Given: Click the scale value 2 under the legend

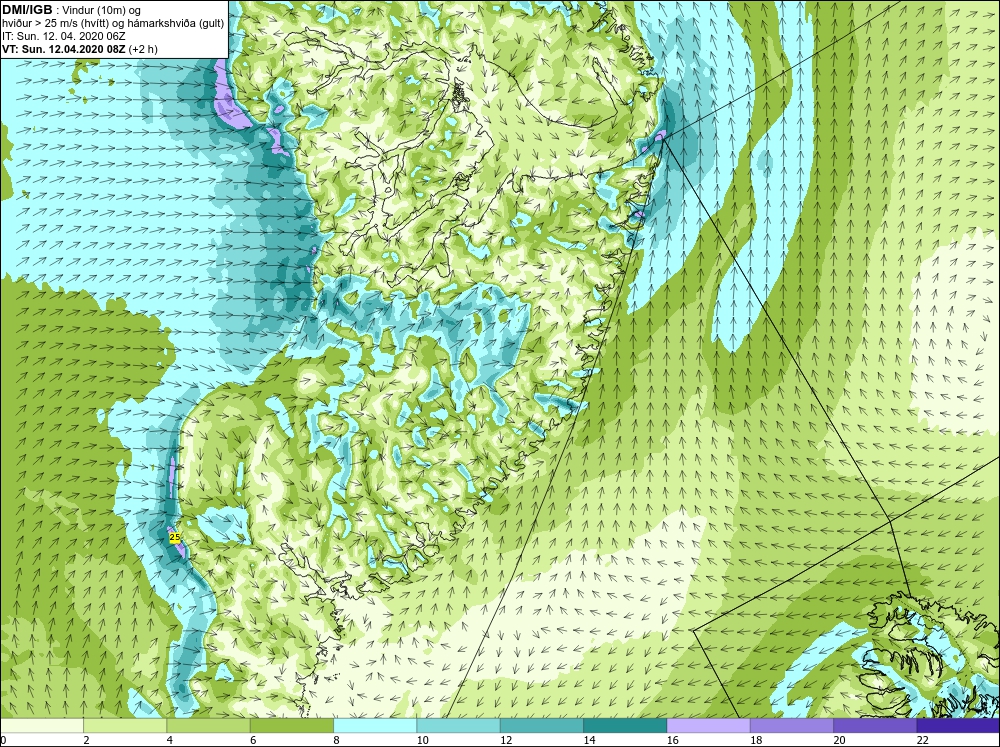Looking at the screenshot, I should point(86,740).
